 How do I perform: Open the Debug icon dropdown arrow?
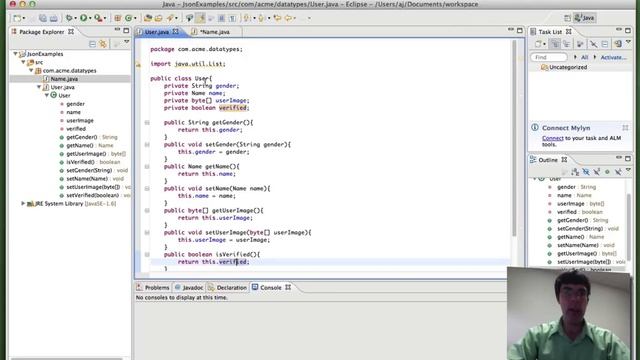click(76, 18)
